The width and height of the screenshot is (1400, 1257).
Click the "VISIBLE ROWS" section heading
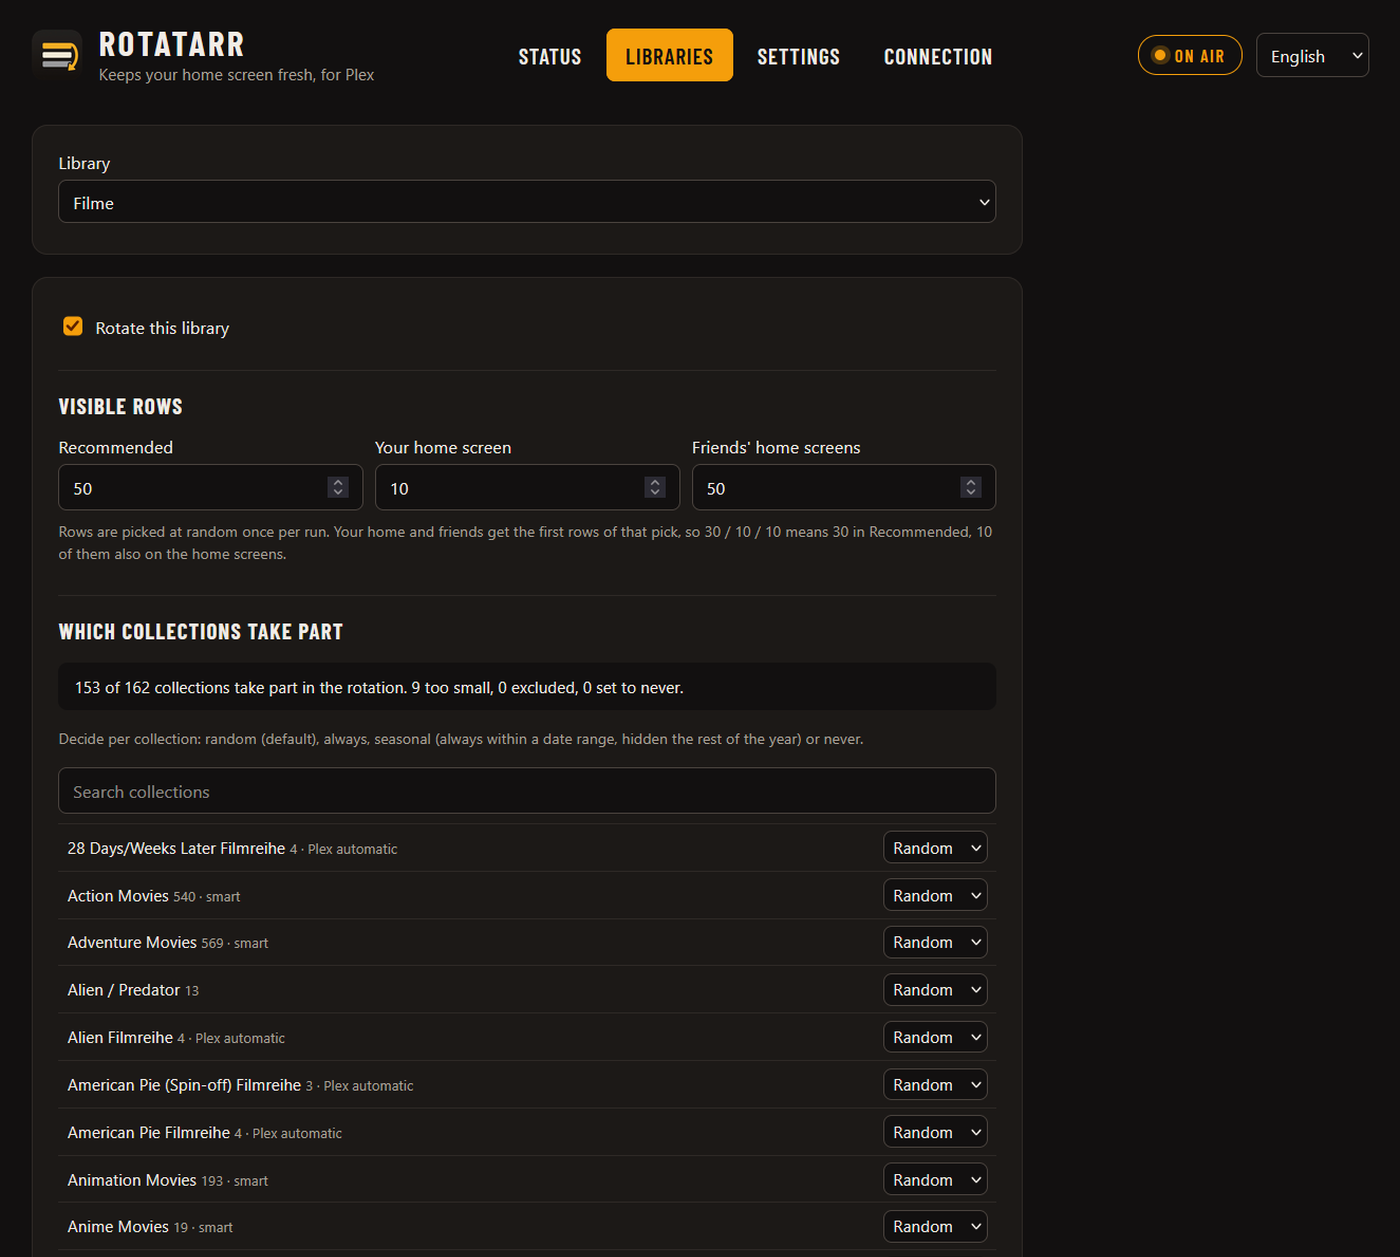[121, 407]
